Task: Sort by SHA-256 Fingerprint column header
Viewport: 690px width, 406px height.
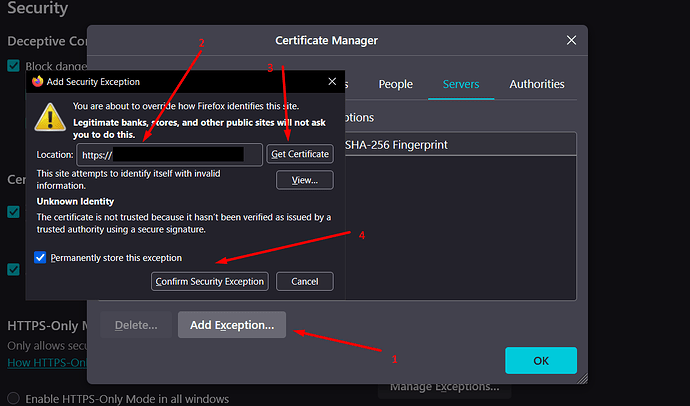Action: click(396, 145)
